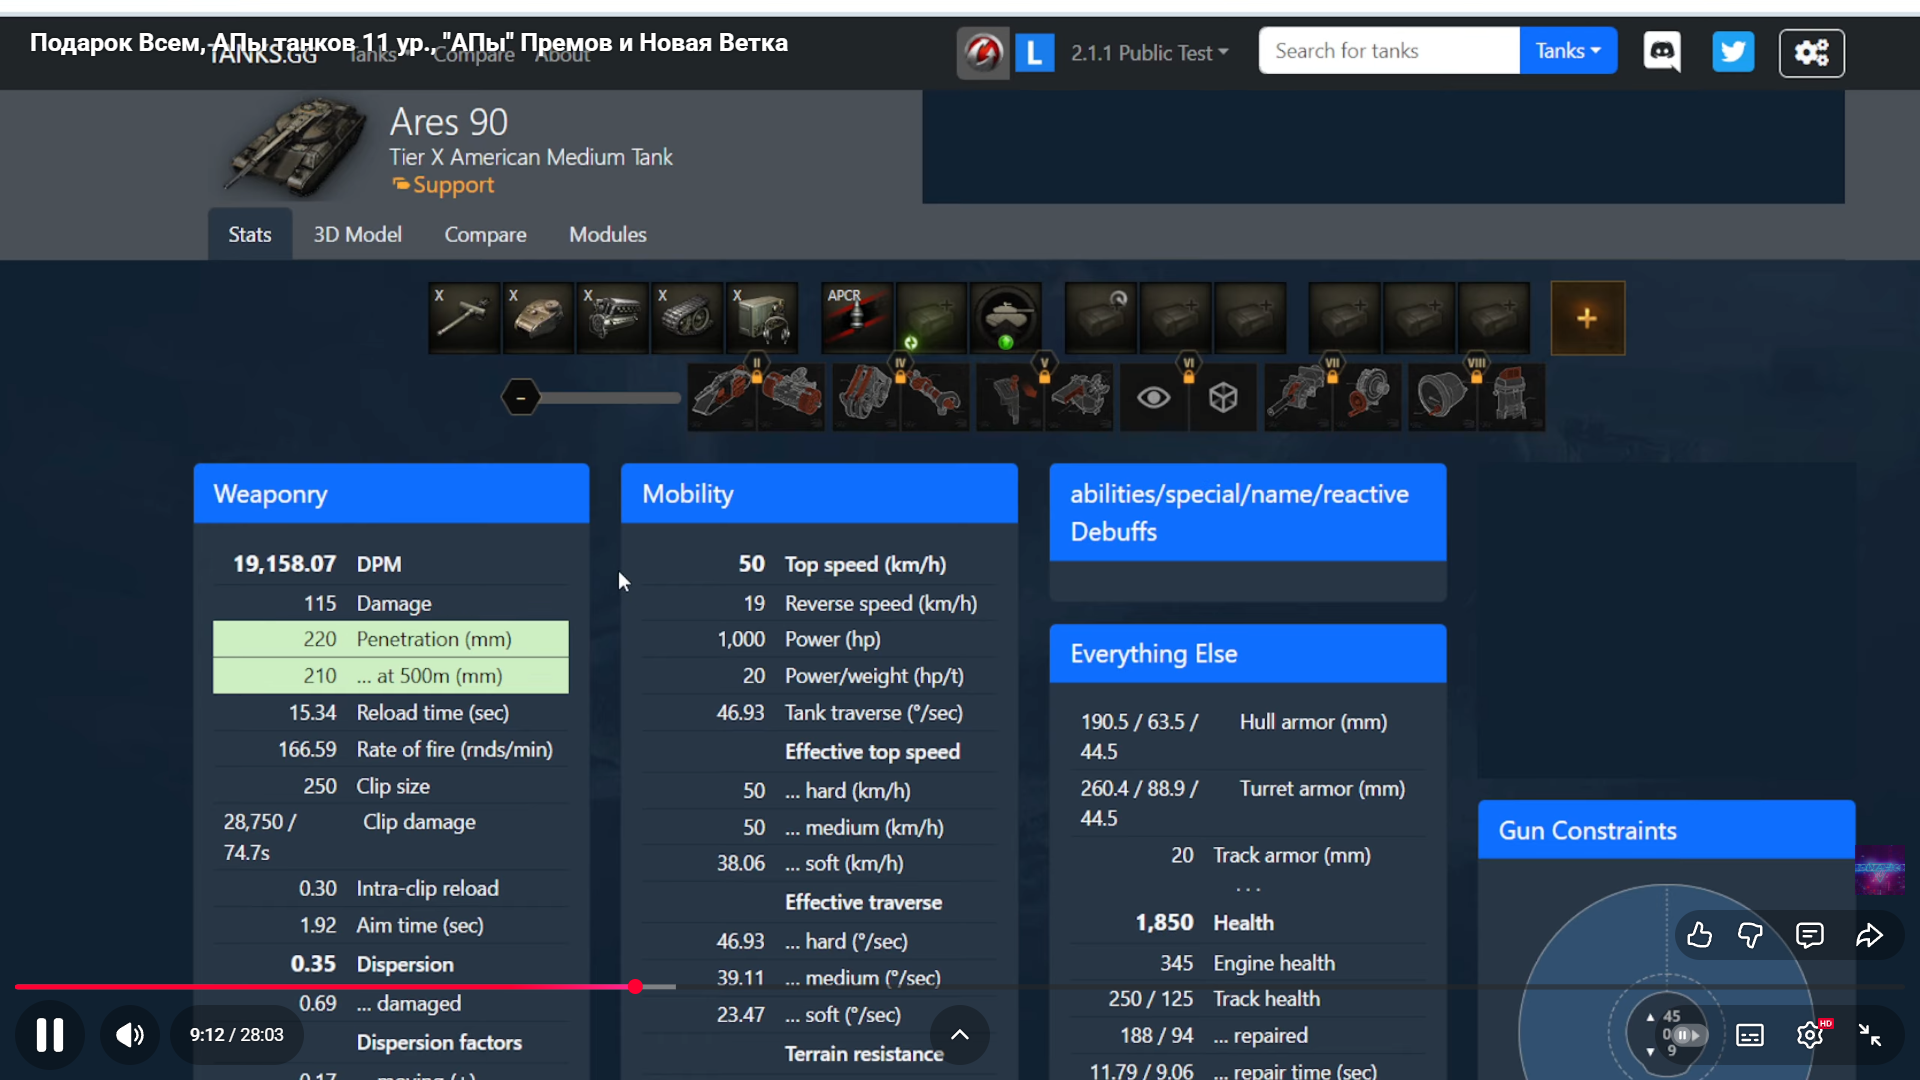The width and height of the screenshot is (1920, 1080).
Task: Open the 2.1.1 Public Test version dropdown
Action: click(1149, 52)
